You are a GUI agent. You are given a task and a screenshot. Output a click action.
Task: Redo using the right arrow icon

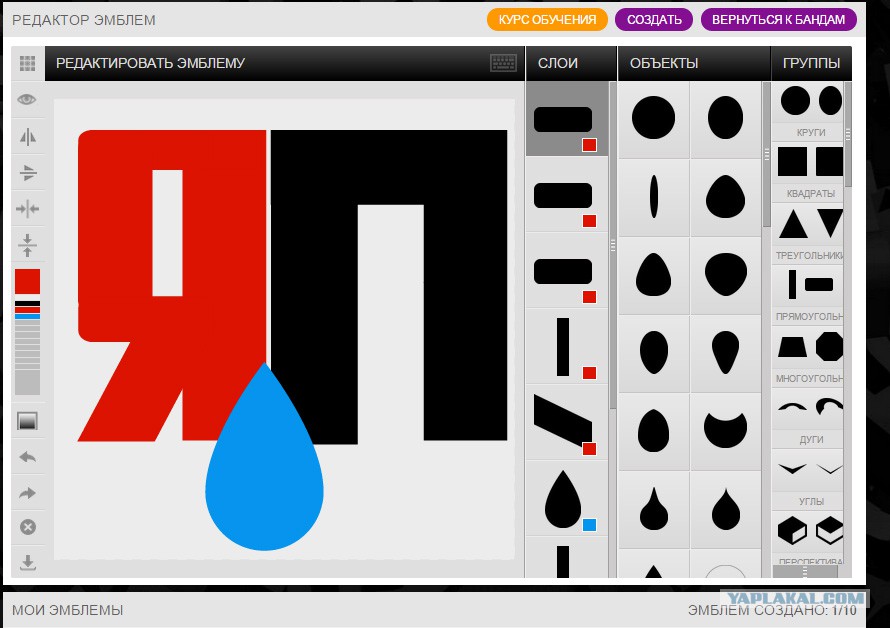pos(27,493)
